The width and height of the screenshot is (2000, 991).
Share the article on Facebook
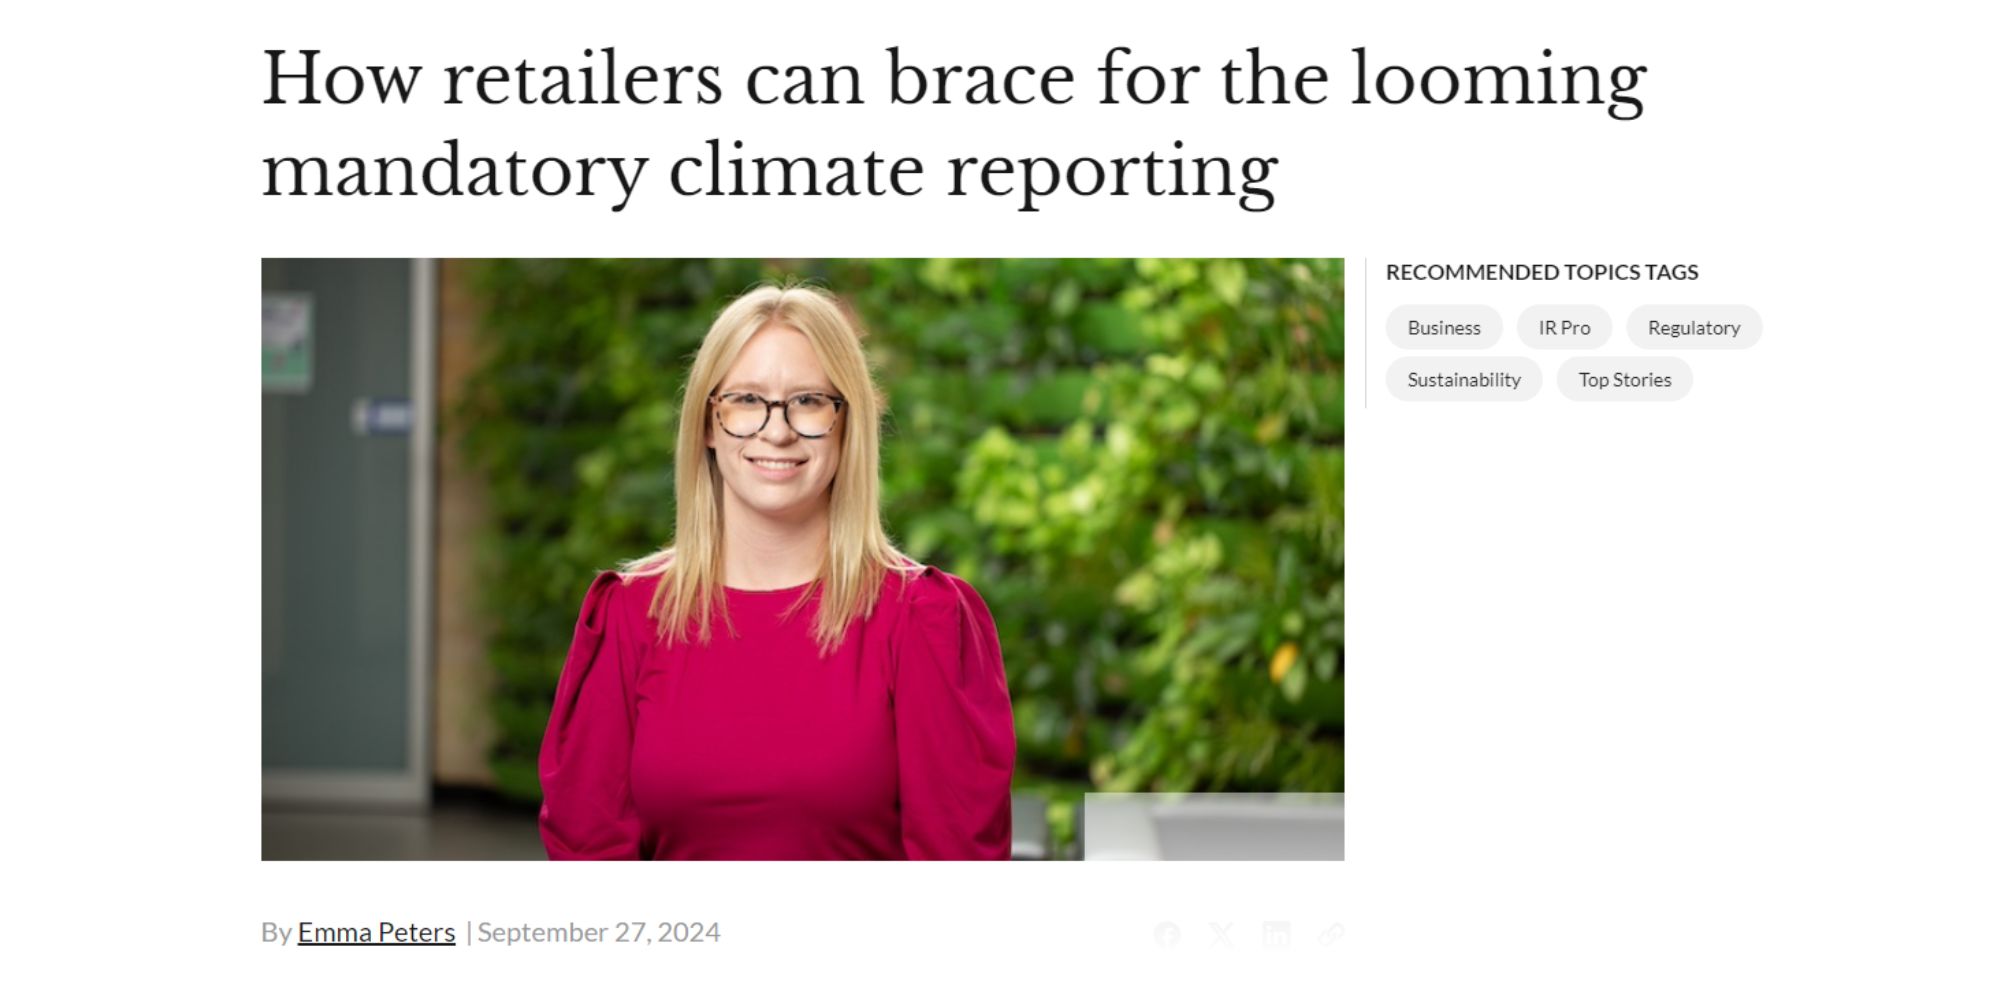pyautogui.click(x=1167, y=935)
